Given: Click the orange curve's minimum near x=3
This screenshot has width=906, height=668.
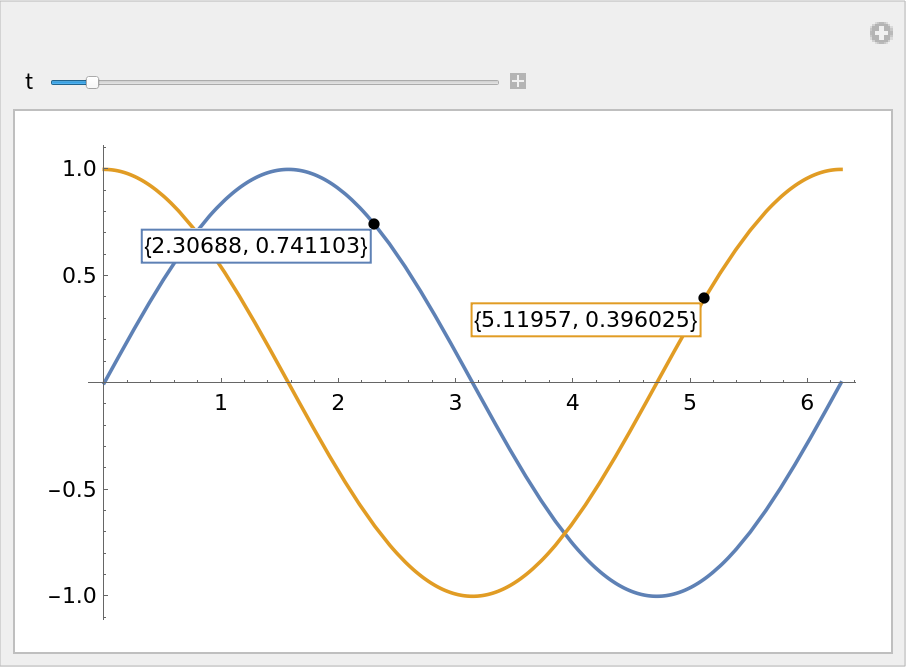Looking at the screenshot, I should [x=472, y=596].
